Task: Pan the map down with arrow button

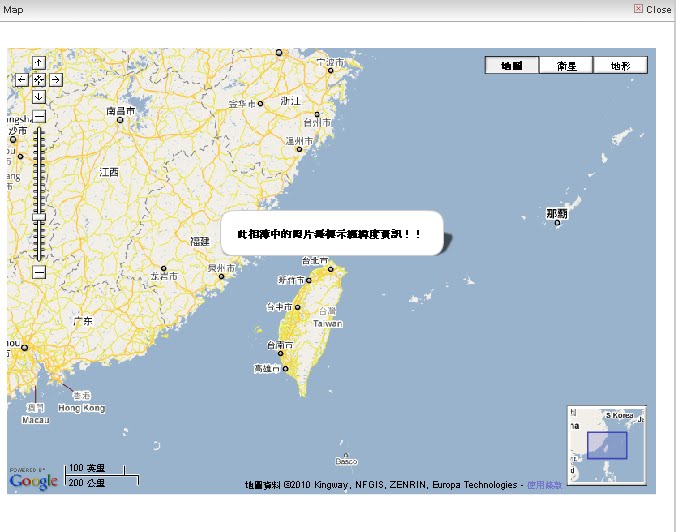Action: pos(39,97)
